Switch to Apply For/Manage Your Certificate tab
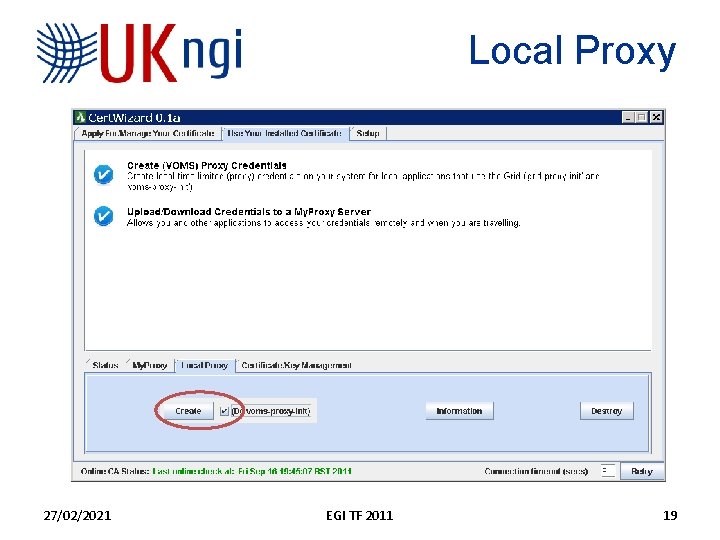This screenshot has width=720, height=540. pos(147,133)
